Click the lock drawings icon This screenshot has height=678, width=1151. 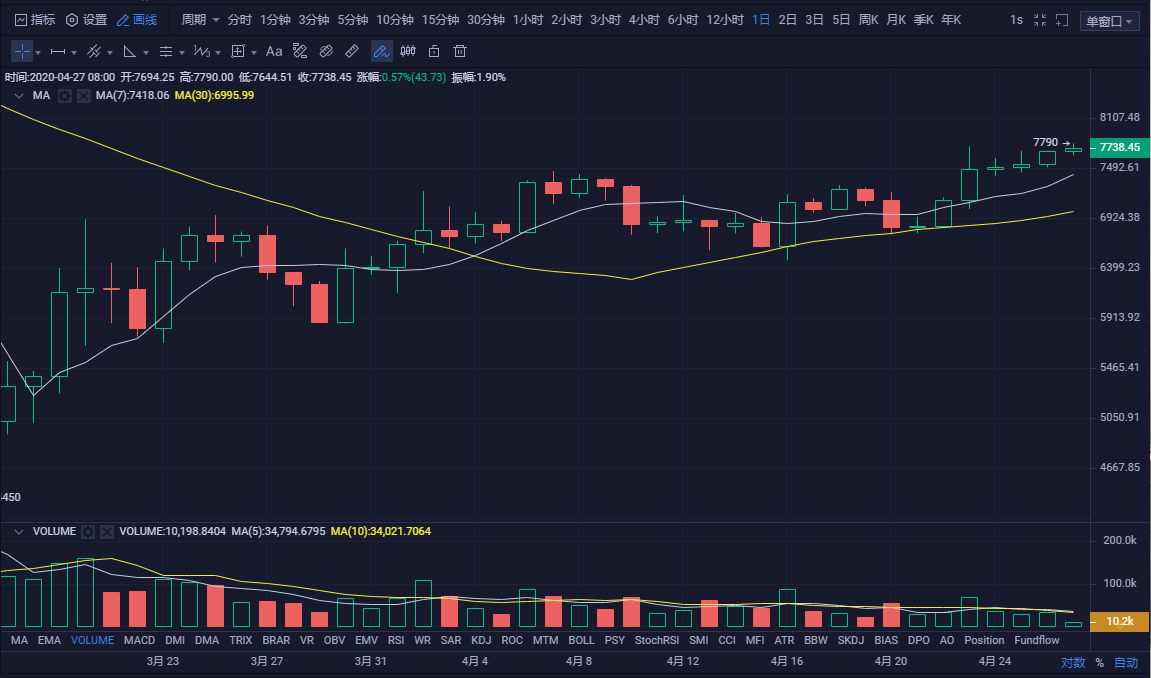pyautogui.click(x=435, y=51)
